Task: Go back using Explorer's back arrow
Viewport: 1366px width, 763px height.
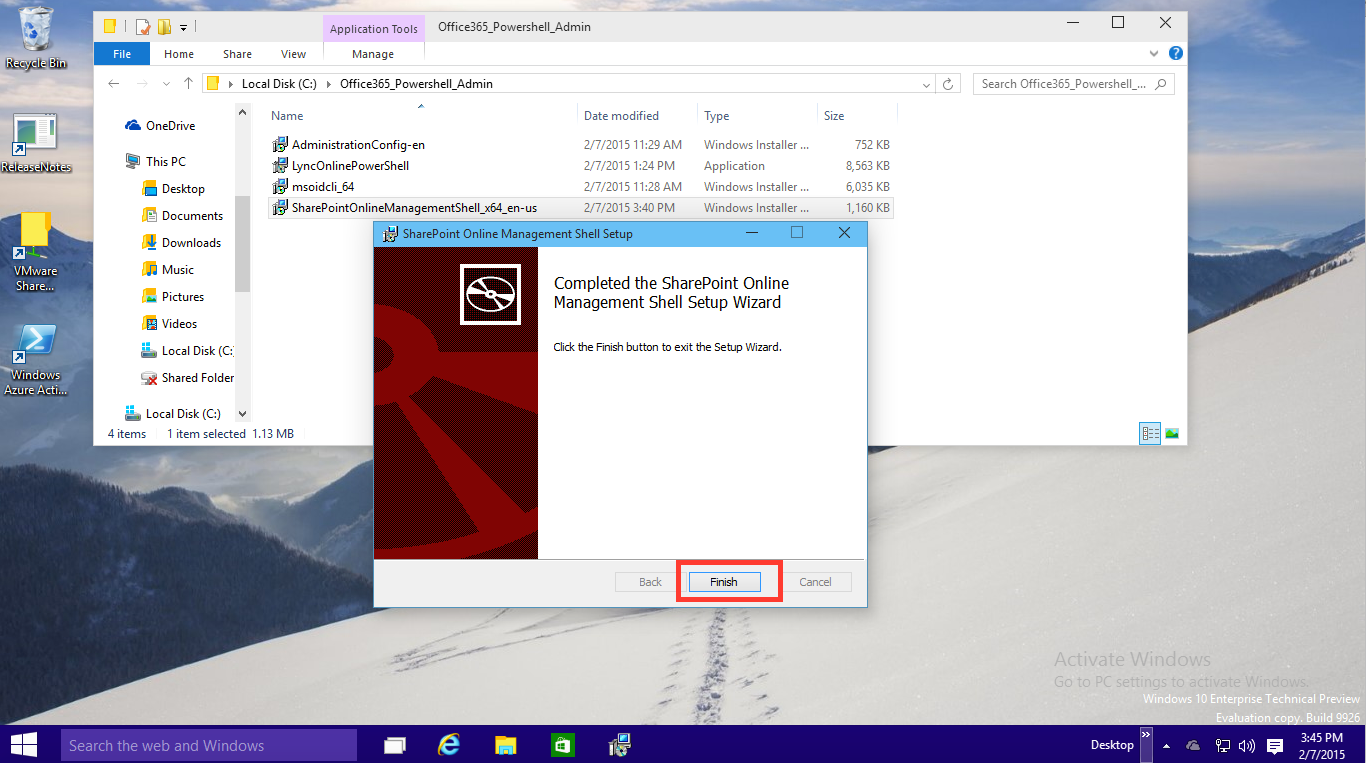Action: point(114,84)
